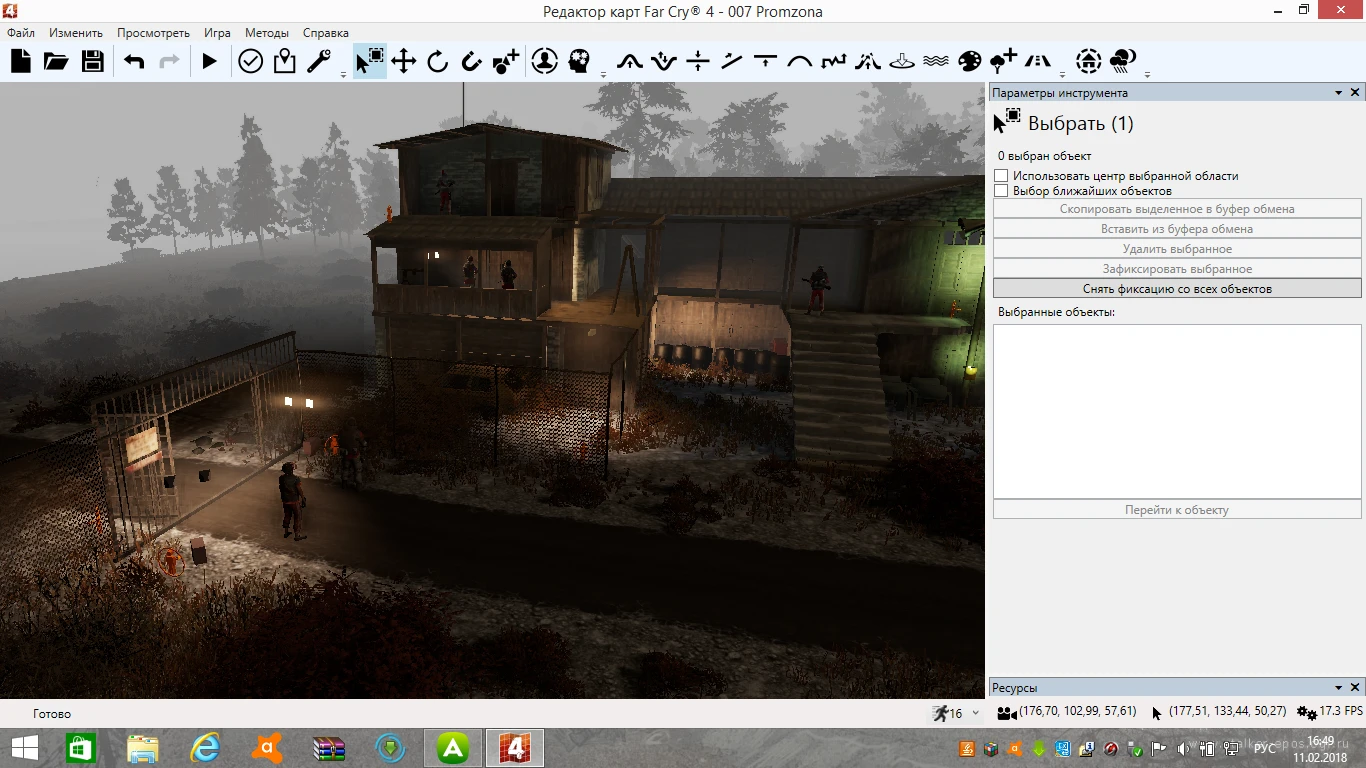Choose the smooth terrain arc tool
1366x768 pixels.
coord(800,62)
